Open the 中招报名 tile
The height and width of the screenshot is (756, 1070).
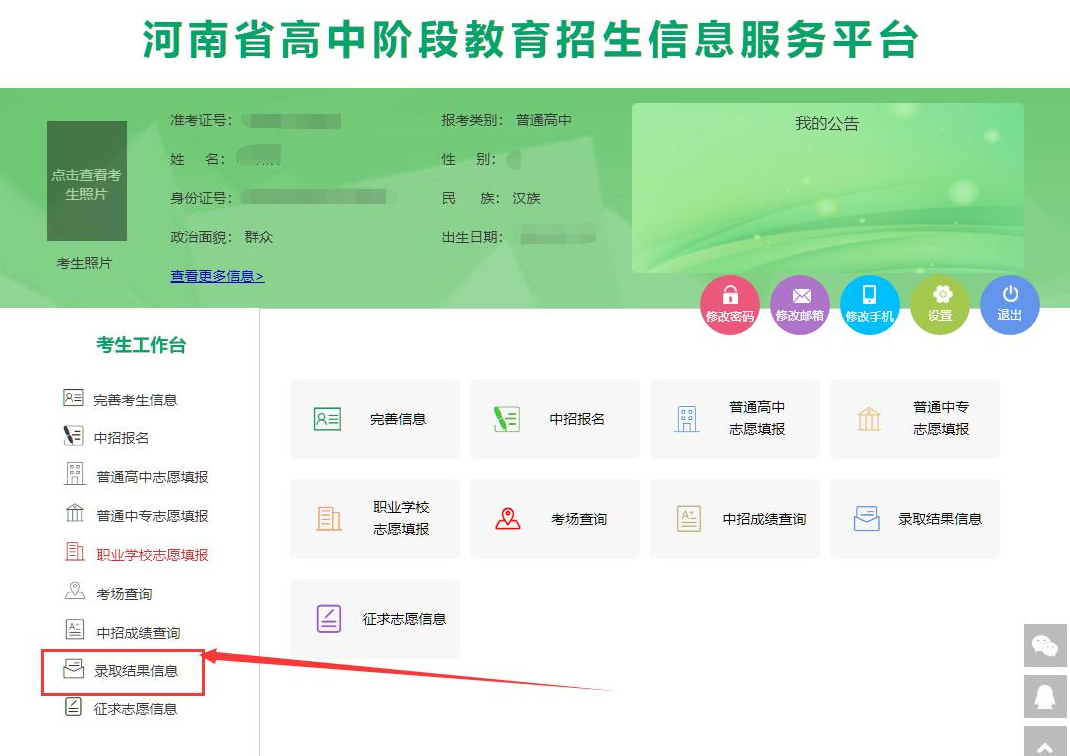click(554, 419)
